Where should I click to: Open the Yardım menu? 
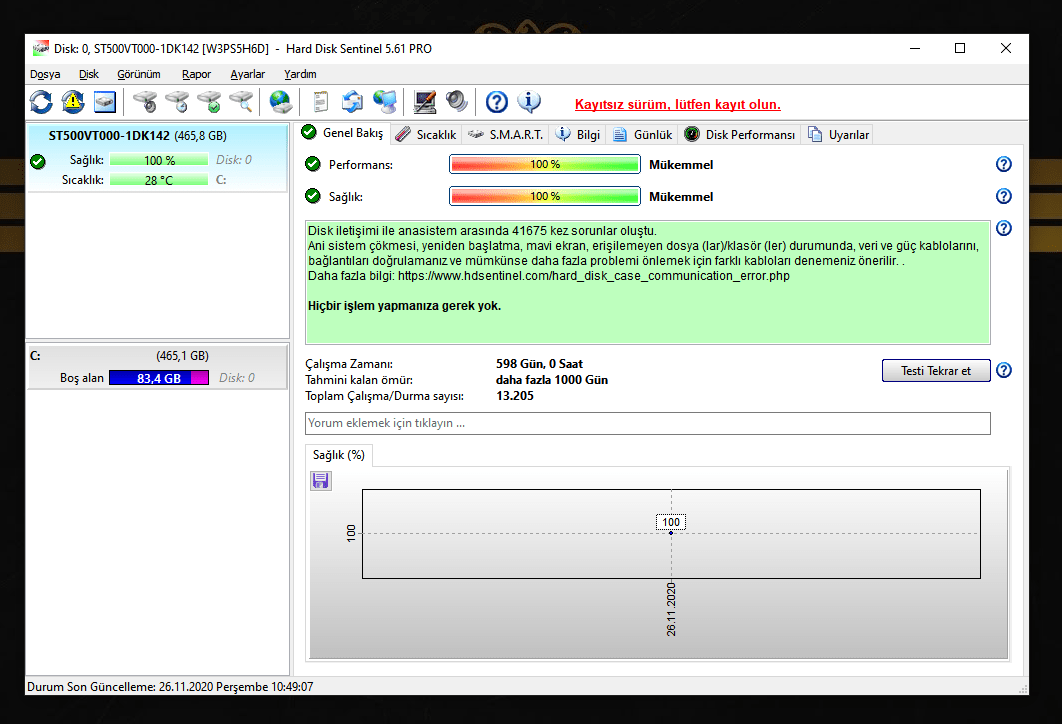(300, 74)
